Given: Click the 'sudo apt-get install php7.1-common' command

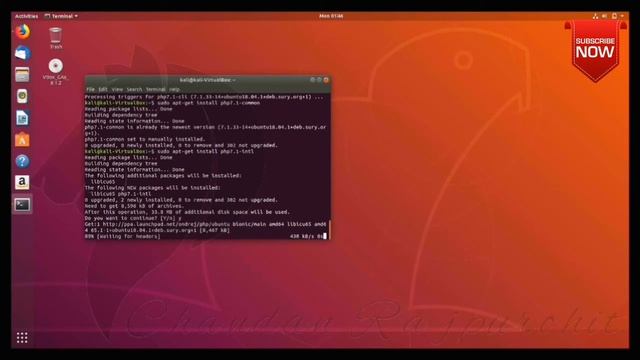Looking at the screenshot, I should (x=209, y=103).
